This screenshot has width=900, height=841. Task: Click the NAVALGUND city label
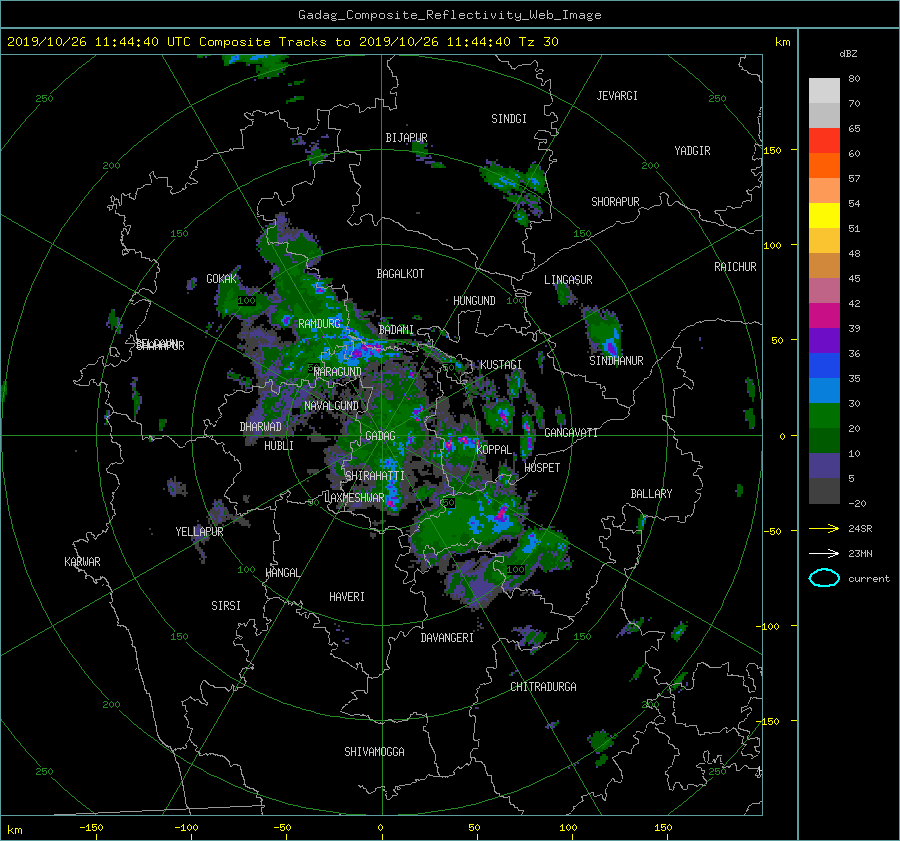[x=331, y=406]
